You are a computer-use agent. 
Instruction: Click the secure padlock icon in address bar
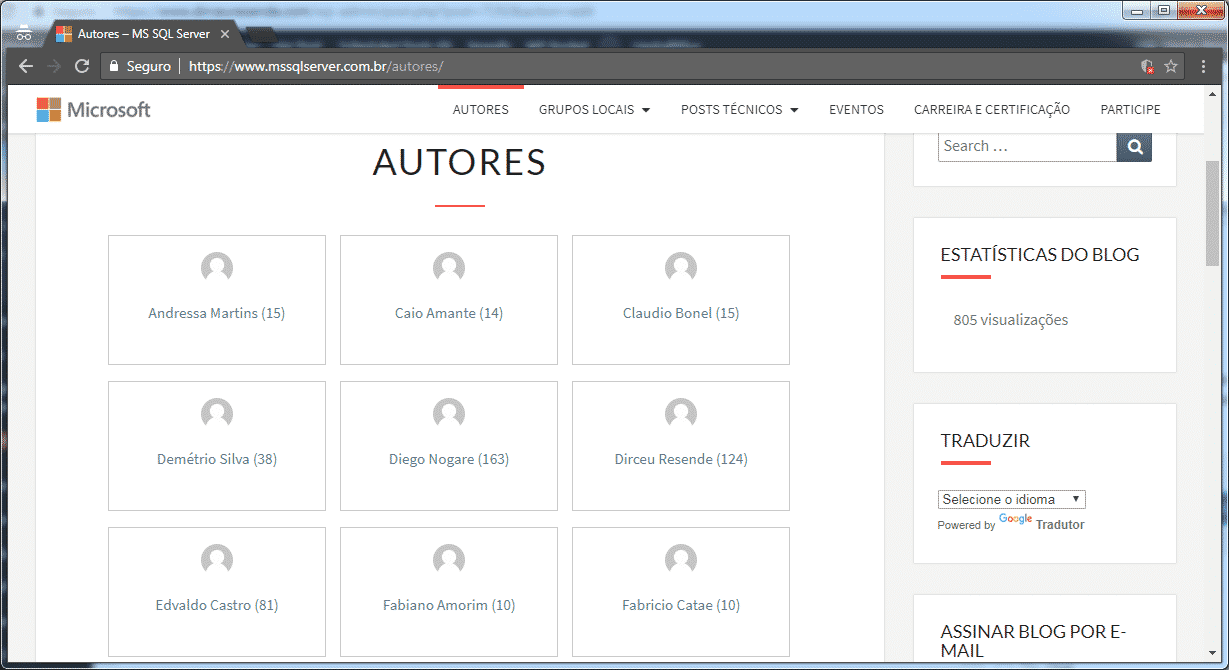click(x=113, y=66)
